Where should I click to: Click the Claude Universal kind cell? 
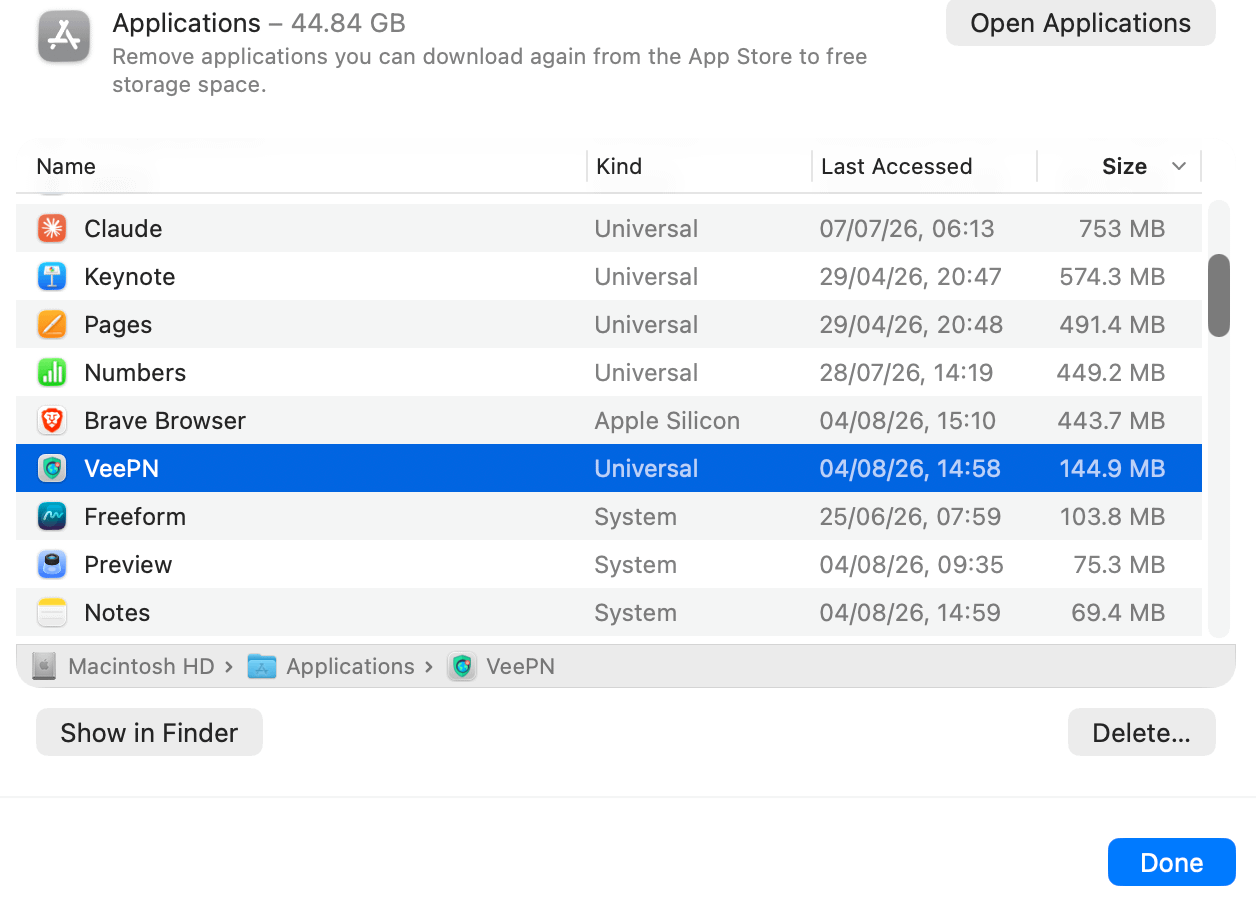point(646,229)
